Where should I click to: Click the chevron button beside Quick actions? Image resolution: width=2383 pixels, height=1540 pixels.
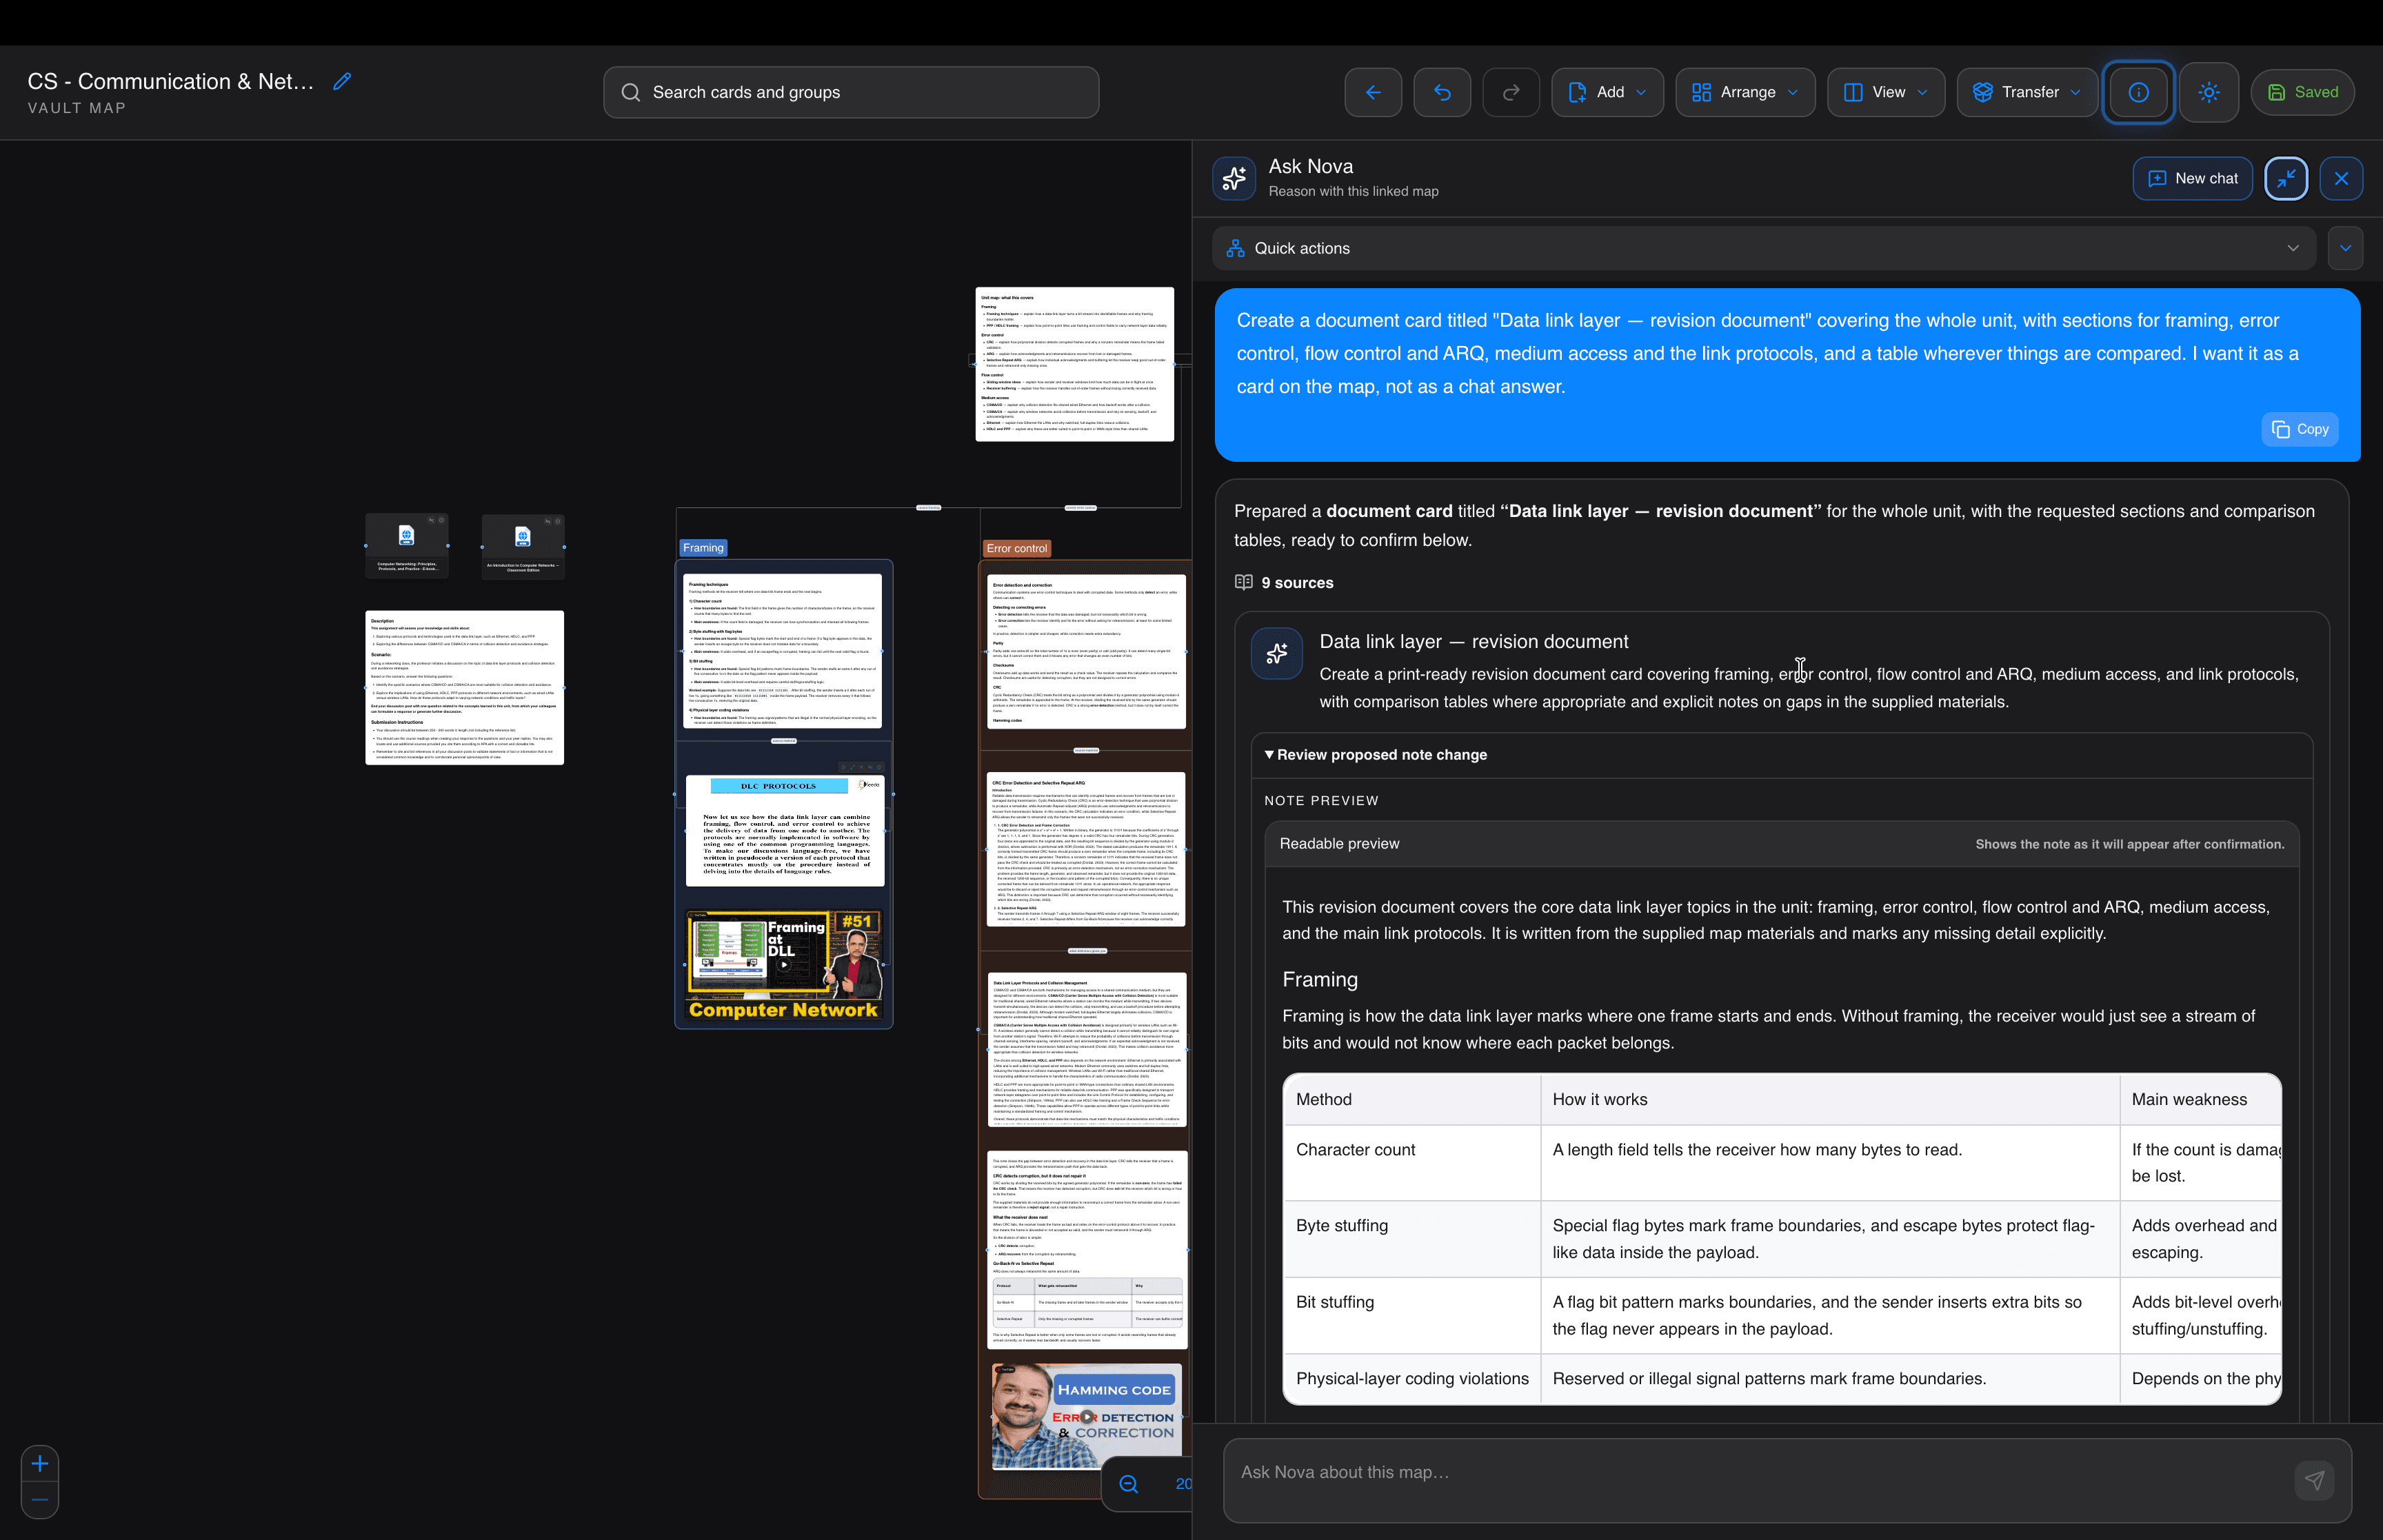[x=2345, y=248]
